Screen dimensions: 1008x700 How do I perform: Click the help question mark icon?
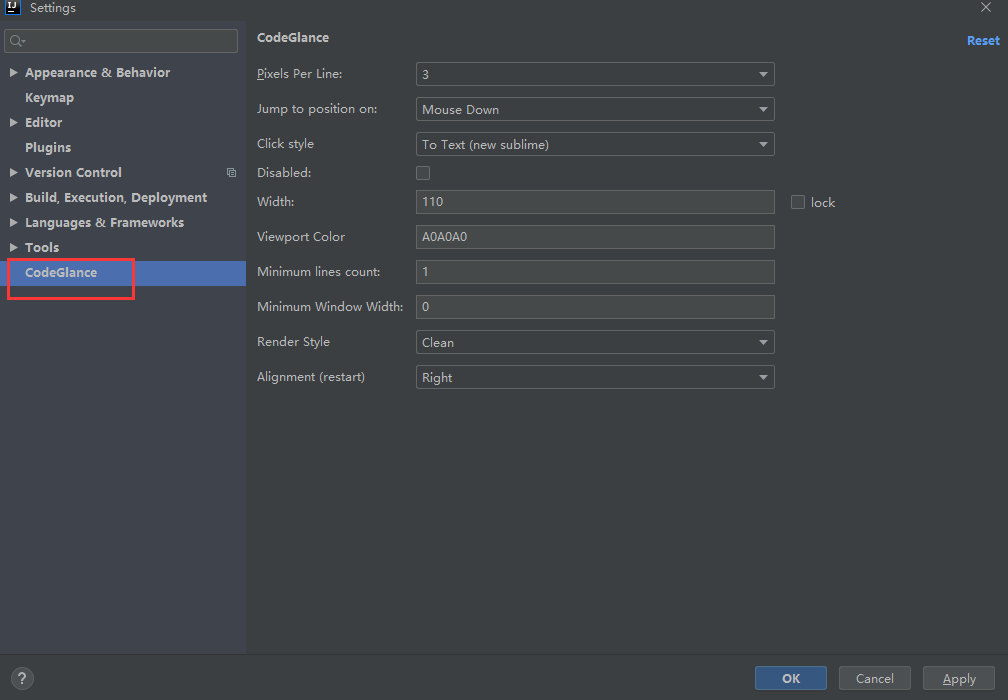pos(22,678)
